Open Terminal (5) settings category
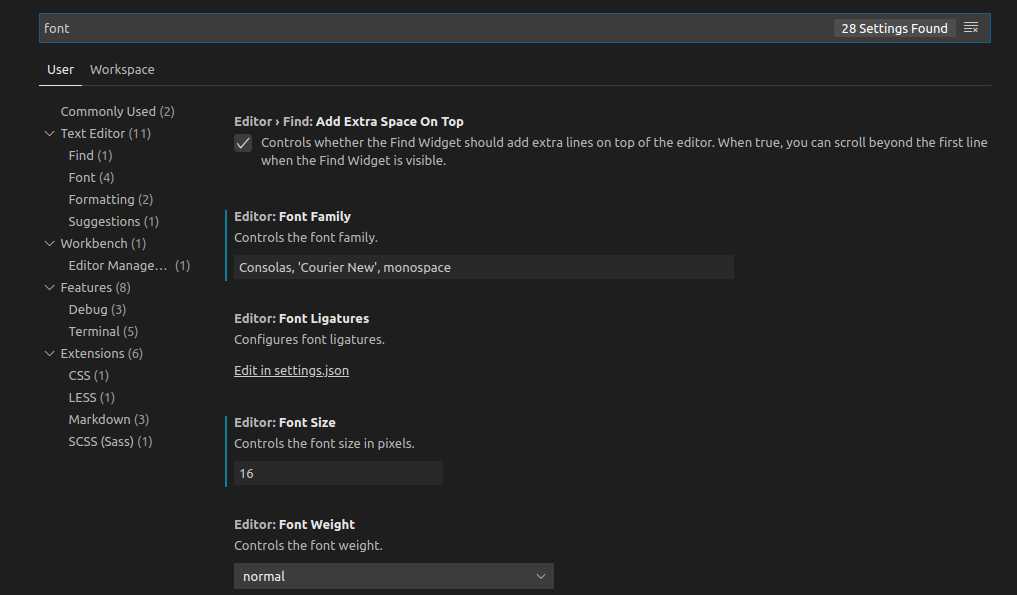The height and width of the screenshot is (595, 1017). click(x=103, y=331)
